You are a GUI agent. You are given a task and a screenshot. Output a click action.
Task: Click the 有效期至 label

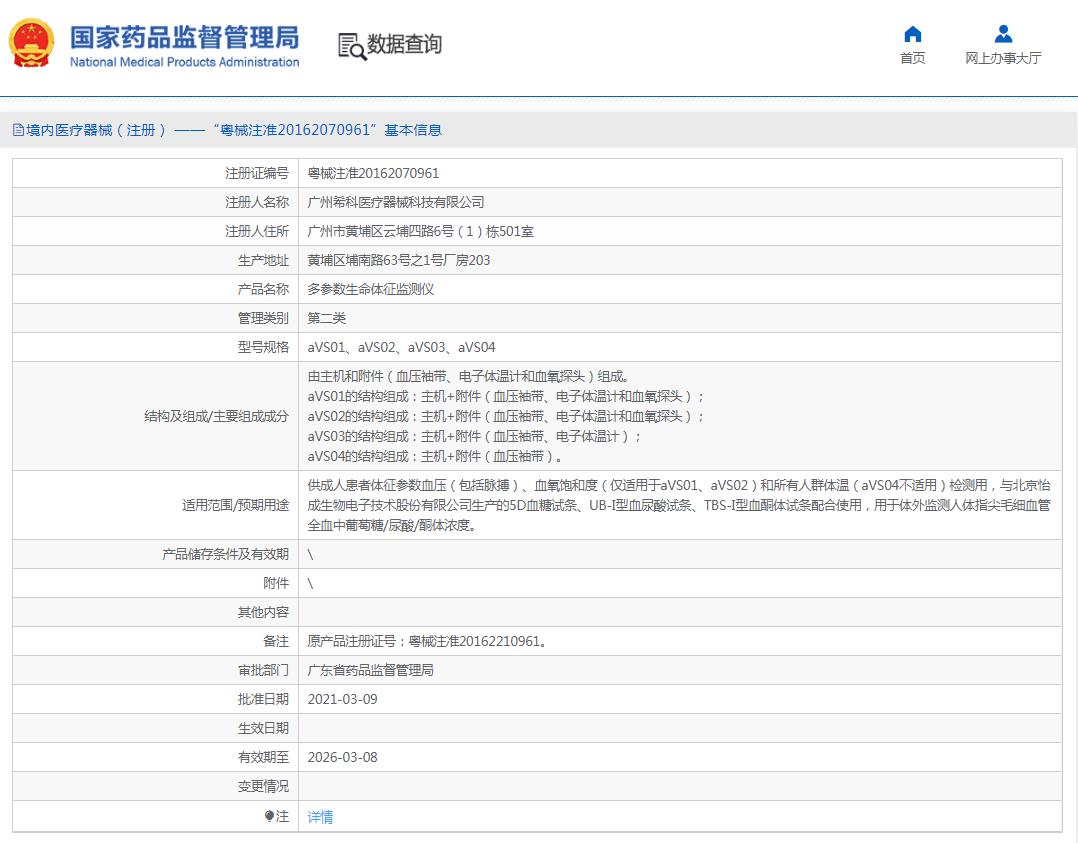(263, 757)
